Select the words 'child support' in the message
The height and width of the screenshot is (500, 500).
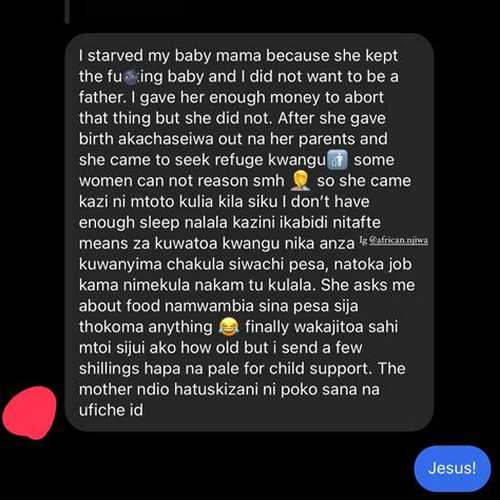(x=320, y=369)
